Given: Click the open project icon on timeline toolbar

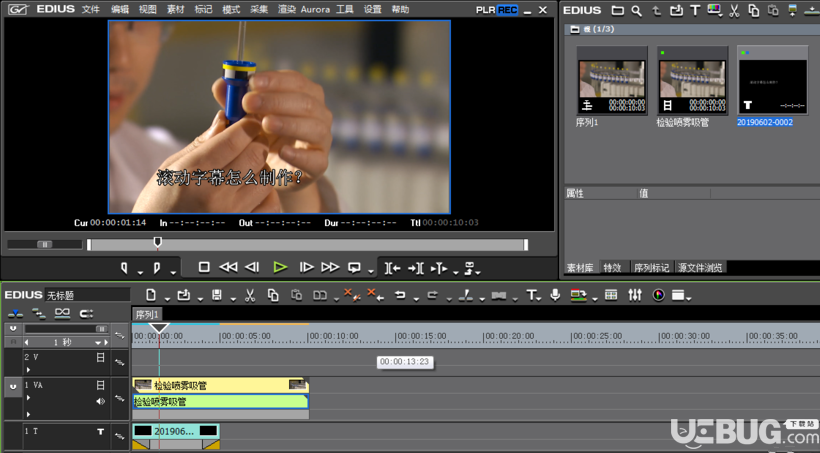Looking at the screenshot, I should (184, 295).
